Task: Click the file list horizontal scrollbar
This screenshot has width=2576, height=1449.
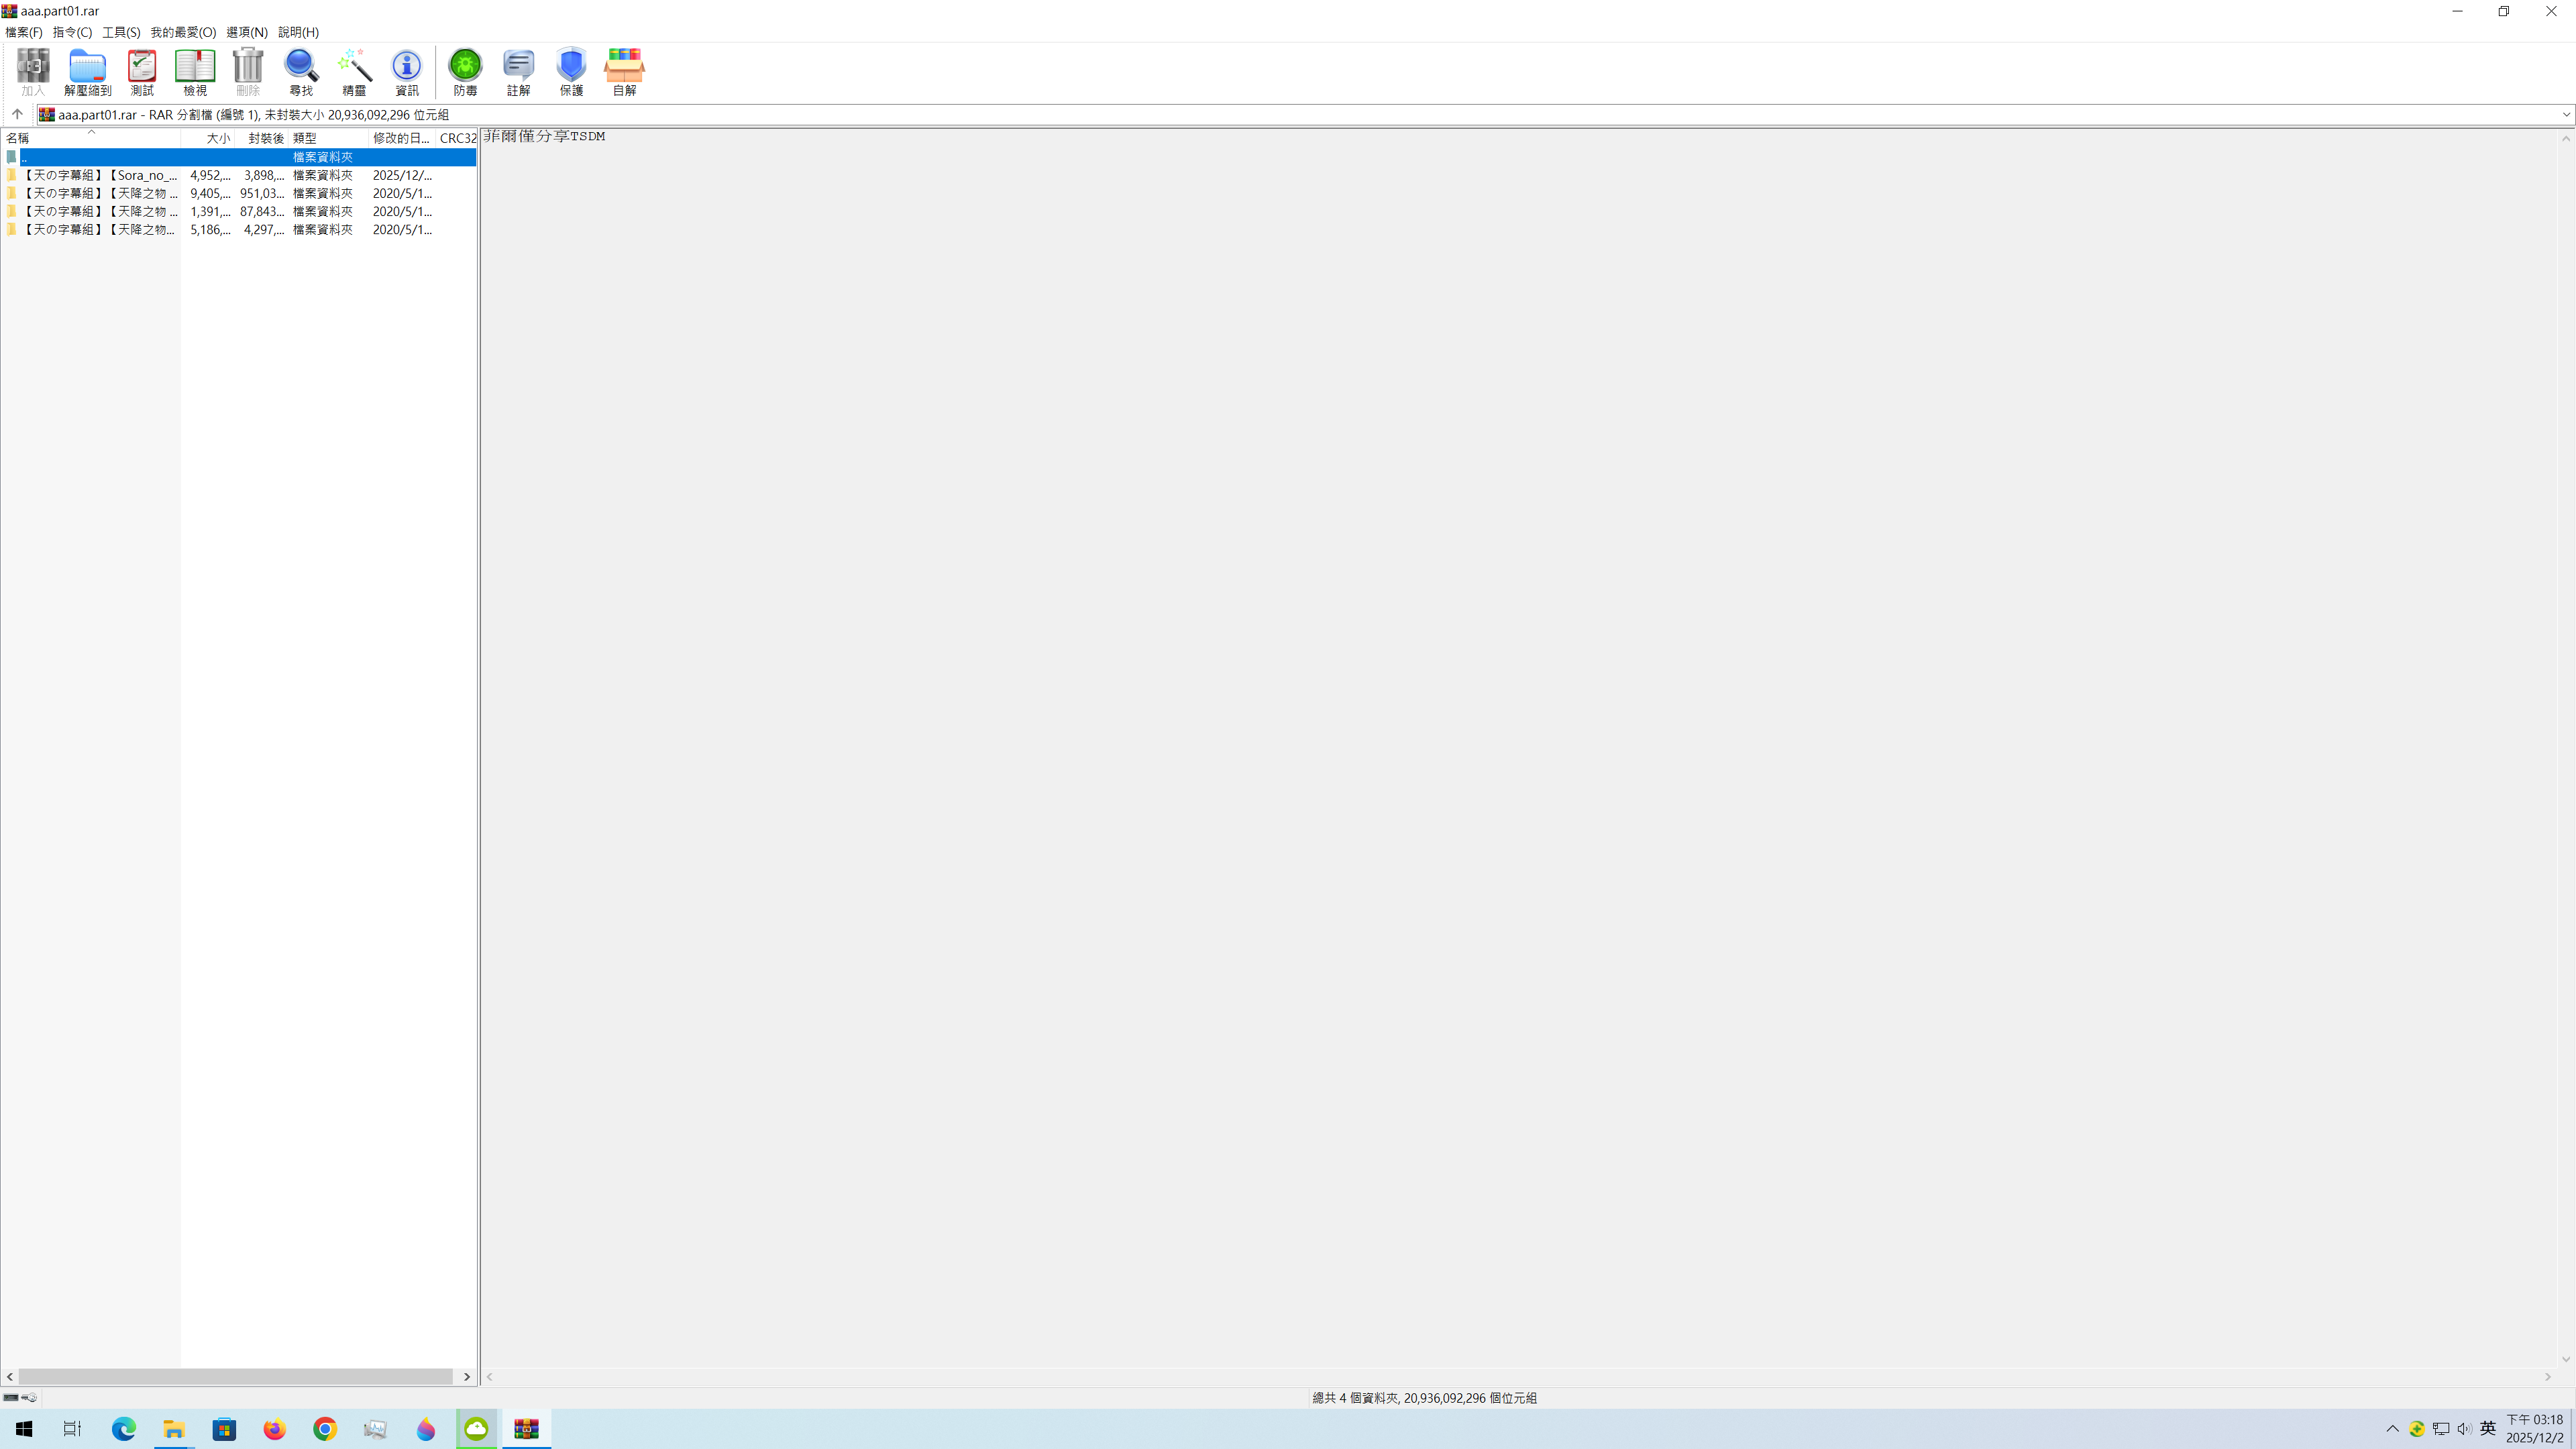Action: click(236, 1376)
